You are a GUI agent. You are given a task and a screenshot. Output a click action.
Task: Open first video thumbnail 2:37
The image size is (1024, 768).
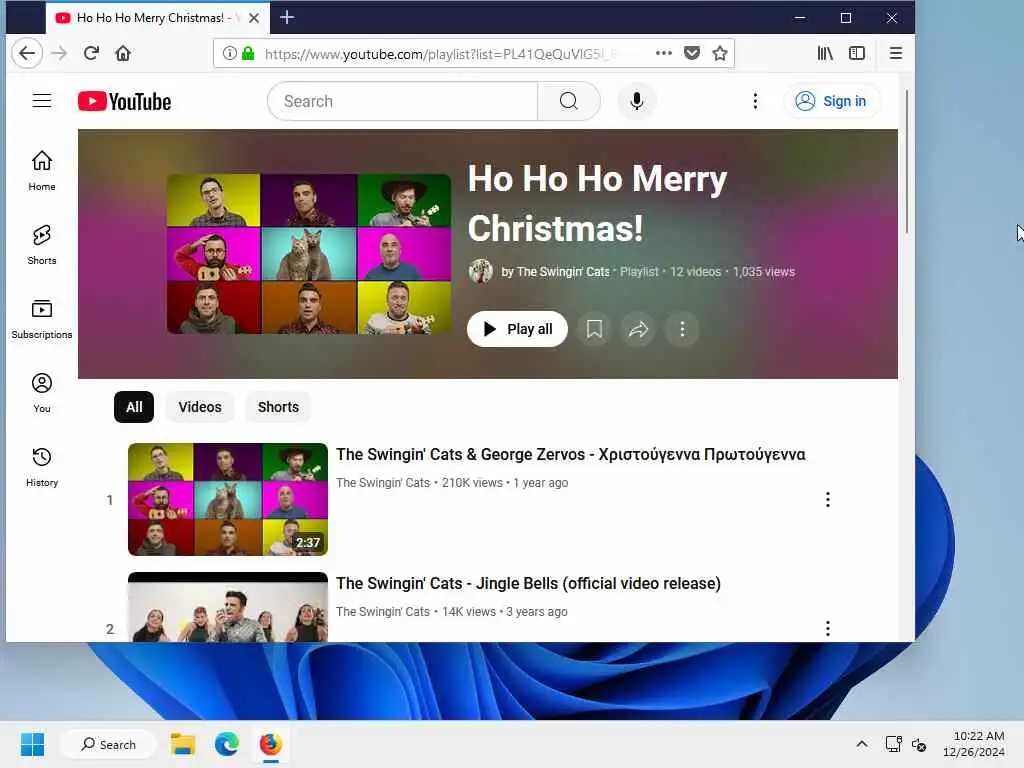coord(228,500)
